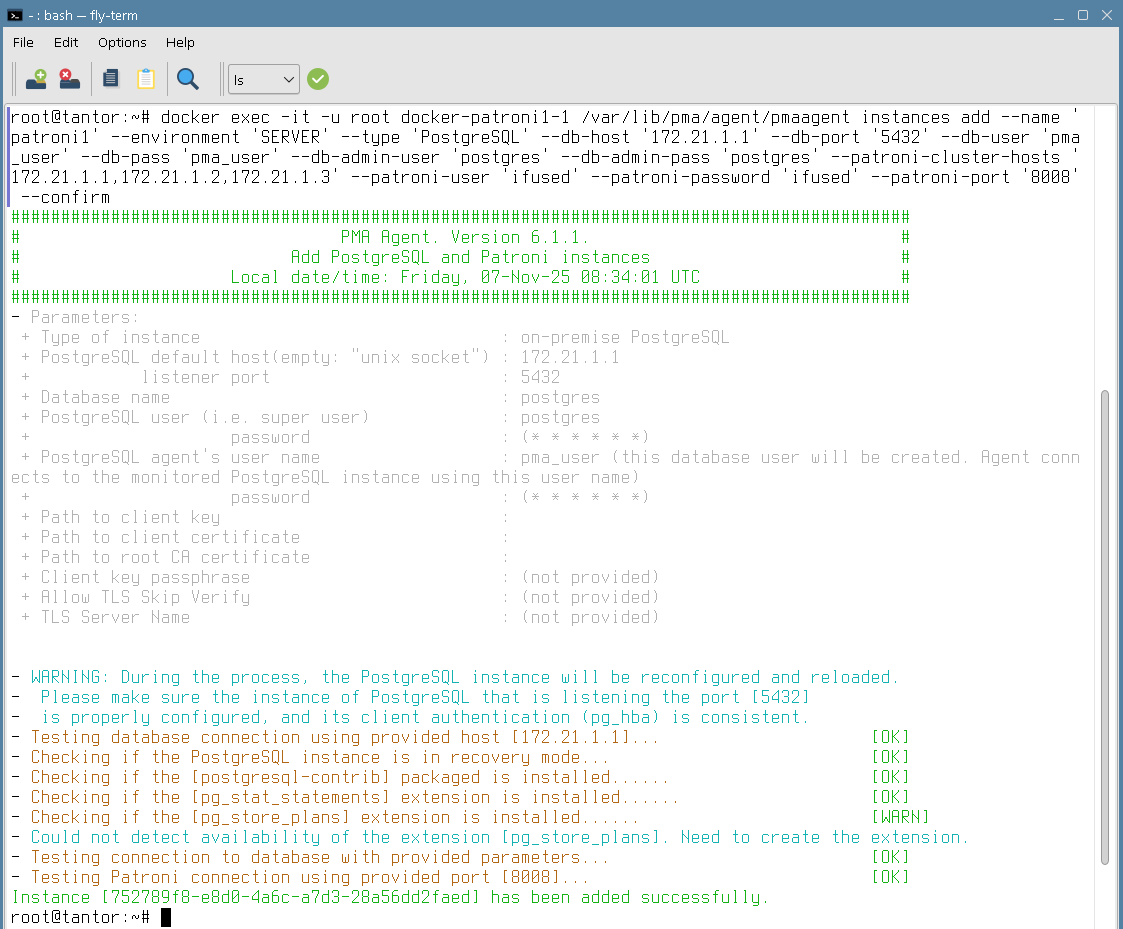The height and width of the screenshot is (929, 1123).
Task: Minimize the fly-term window
Action: 1060,15
